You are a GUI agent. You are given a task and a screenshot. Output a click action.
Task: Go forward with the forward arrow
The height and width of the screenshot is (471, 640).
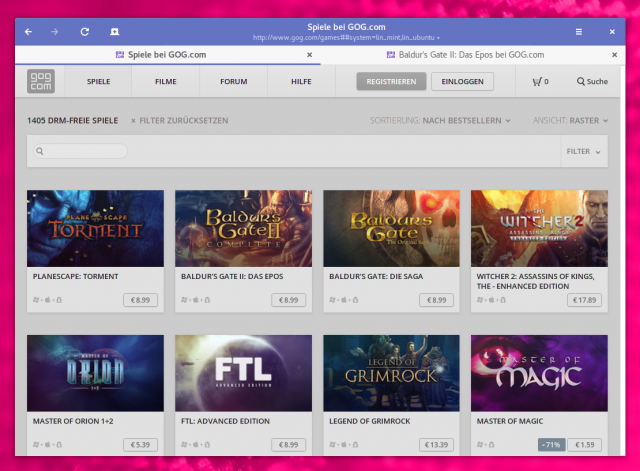click(x=54, y=31)
